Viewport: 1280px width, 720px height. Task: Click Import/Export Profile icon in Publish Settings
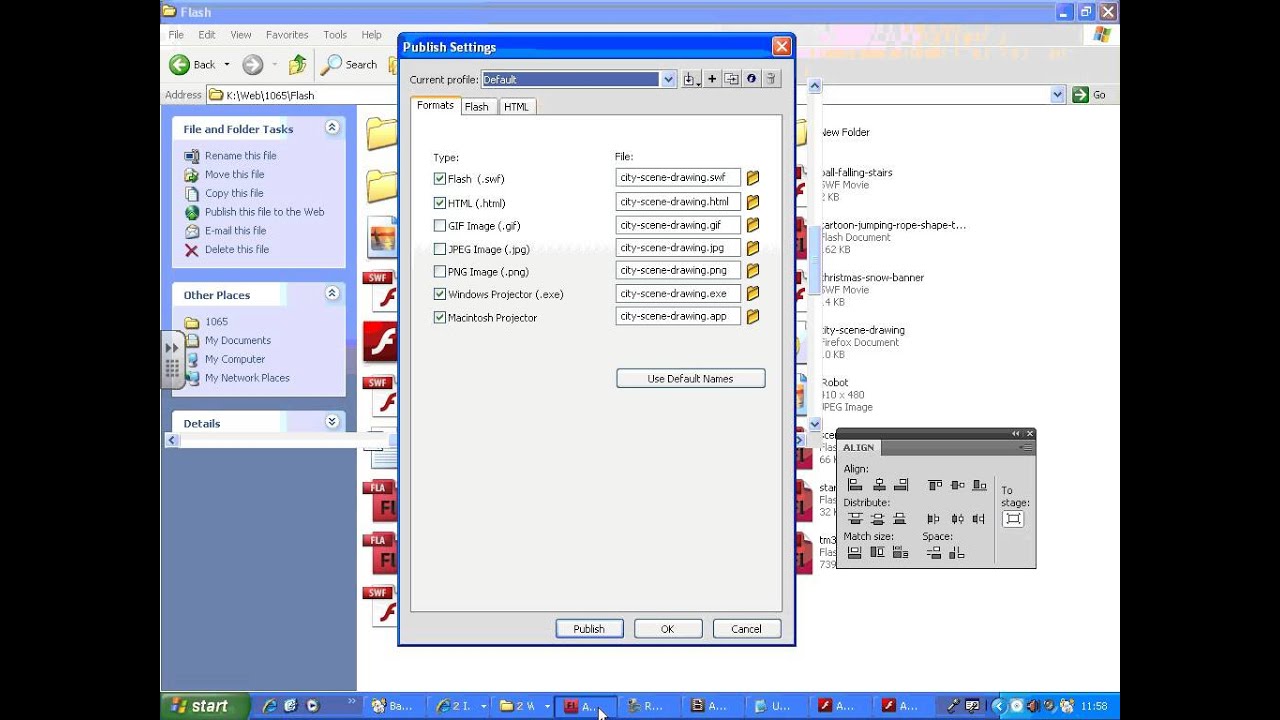pos(692,79)
